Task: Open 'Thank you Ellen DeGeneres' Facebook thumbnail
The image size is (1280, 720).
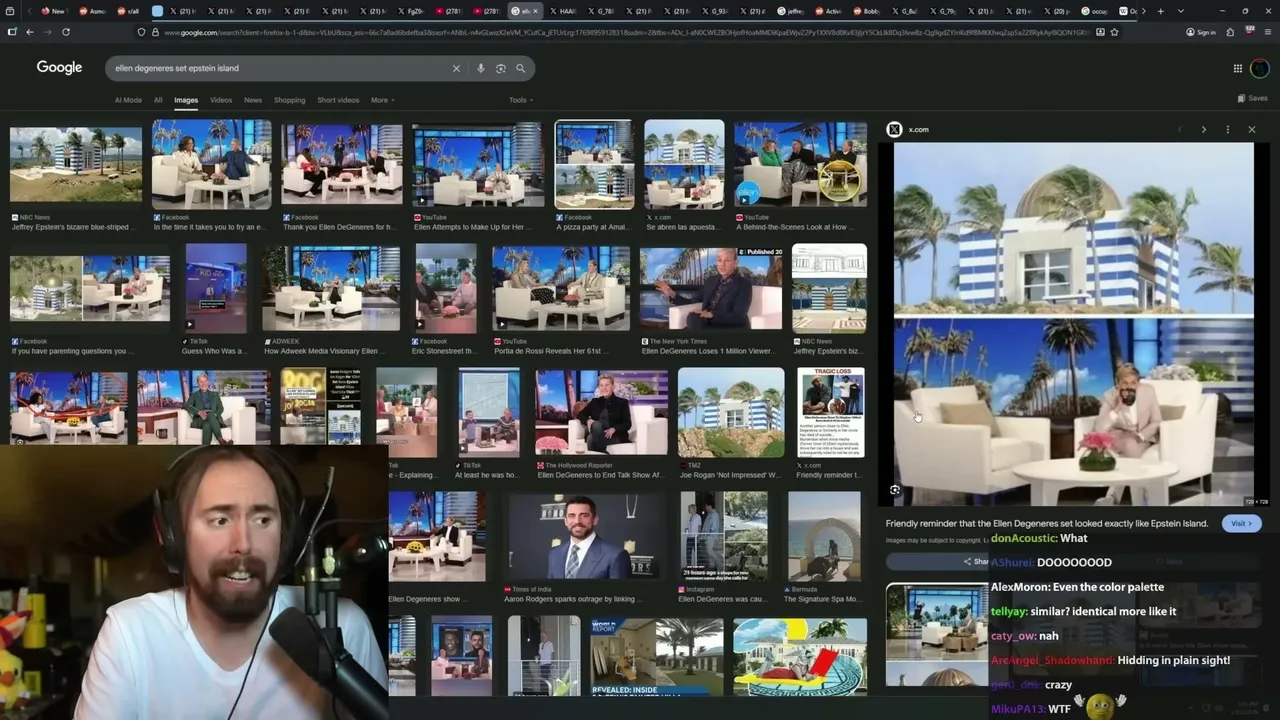Action: pyautogui.click(x=342, y=164)
